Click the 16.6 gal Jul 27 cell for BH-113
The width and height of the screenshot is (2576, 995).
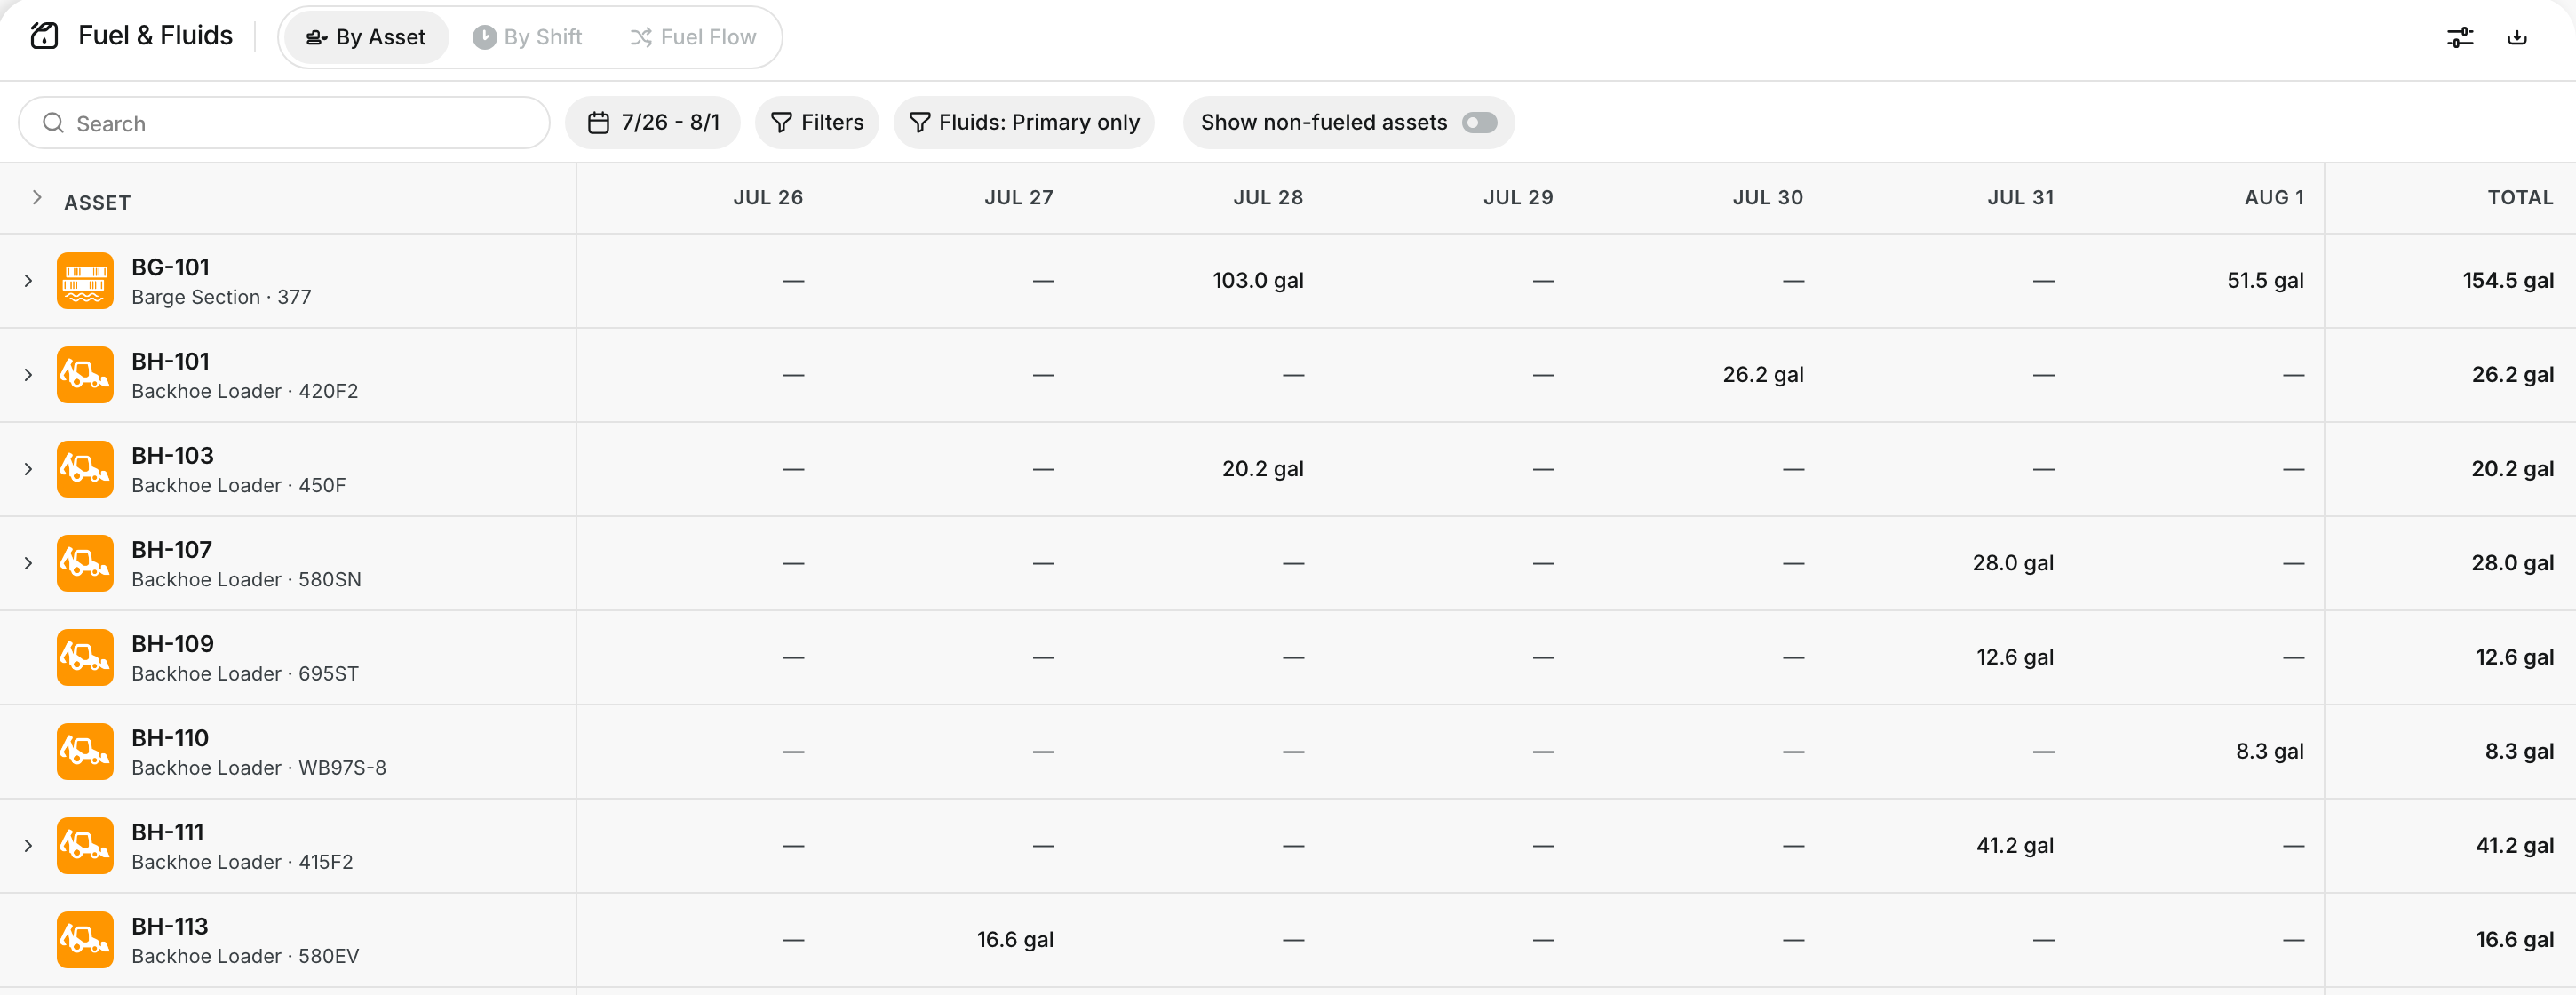click(x=1015, y=939)
